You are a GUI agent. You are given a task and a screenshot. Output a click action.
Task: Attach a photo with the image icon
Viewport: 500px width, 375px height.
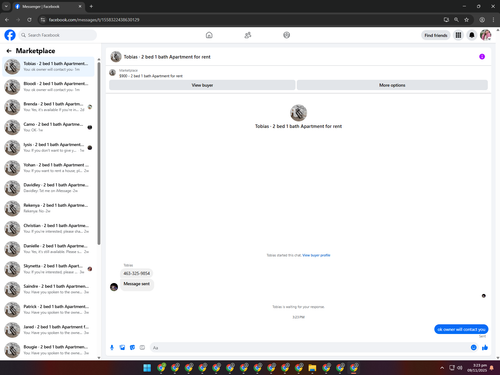point(122,348)
